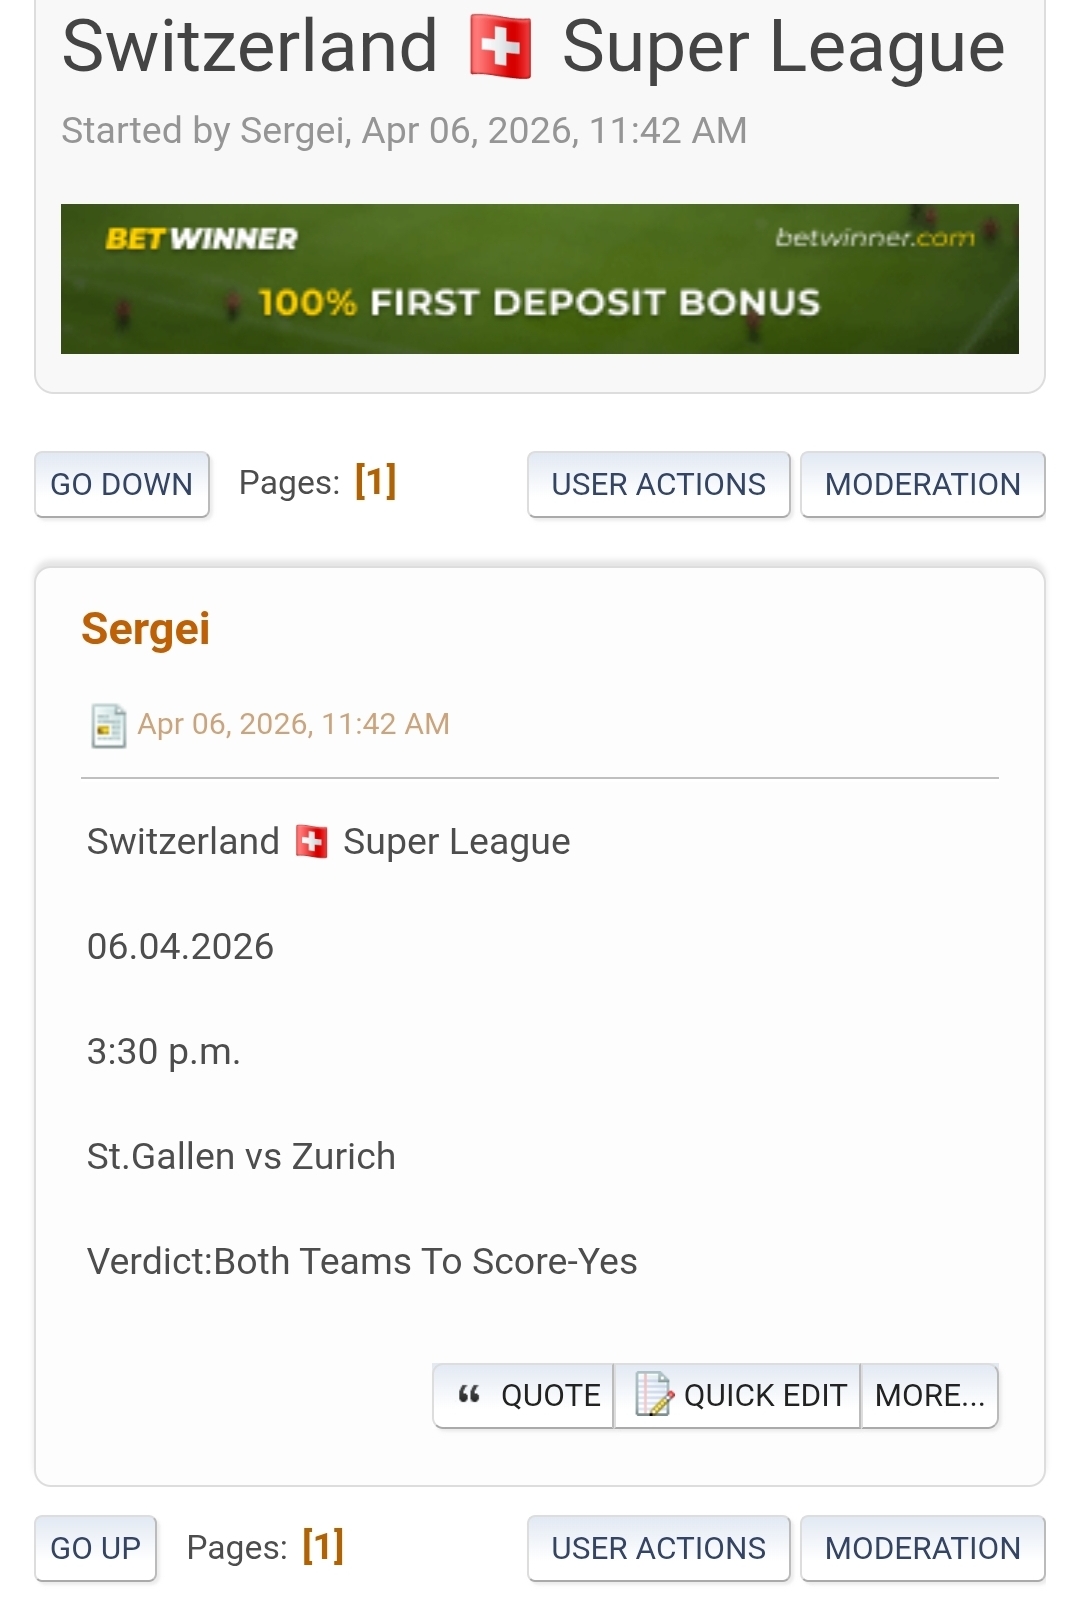
Task: Click the post document icon beside date
Action: 108,725
